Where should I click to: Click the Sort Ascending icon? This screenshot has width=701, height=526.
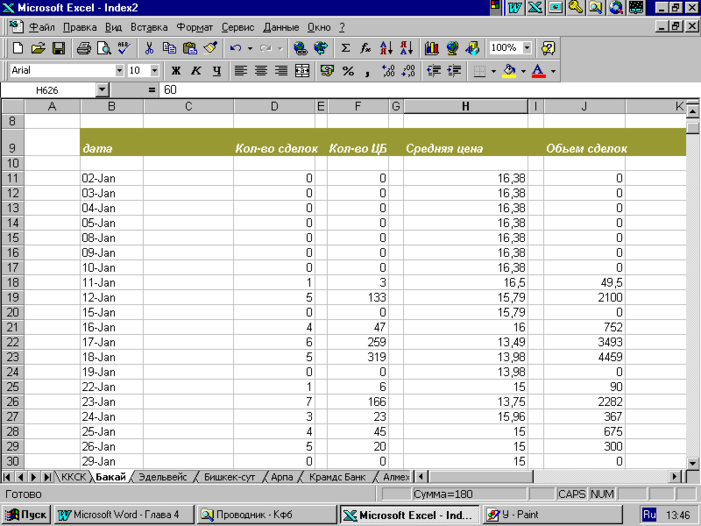[x=386, y=48]
